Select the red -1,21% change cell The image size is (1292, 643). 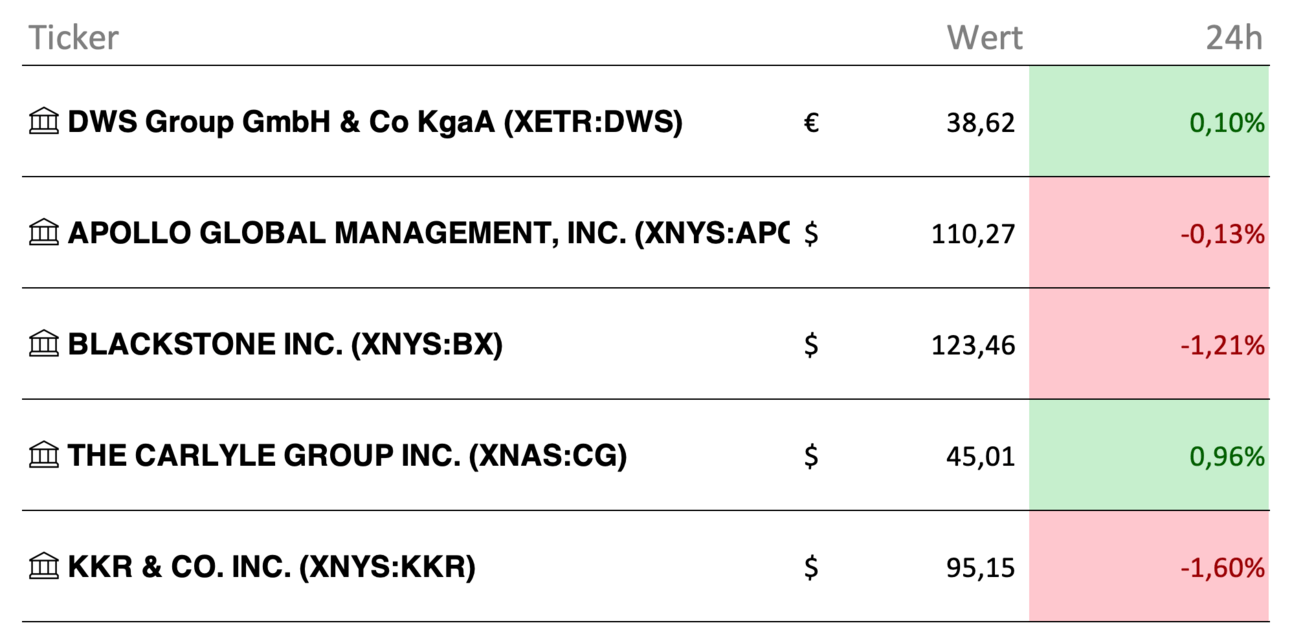1149,343
